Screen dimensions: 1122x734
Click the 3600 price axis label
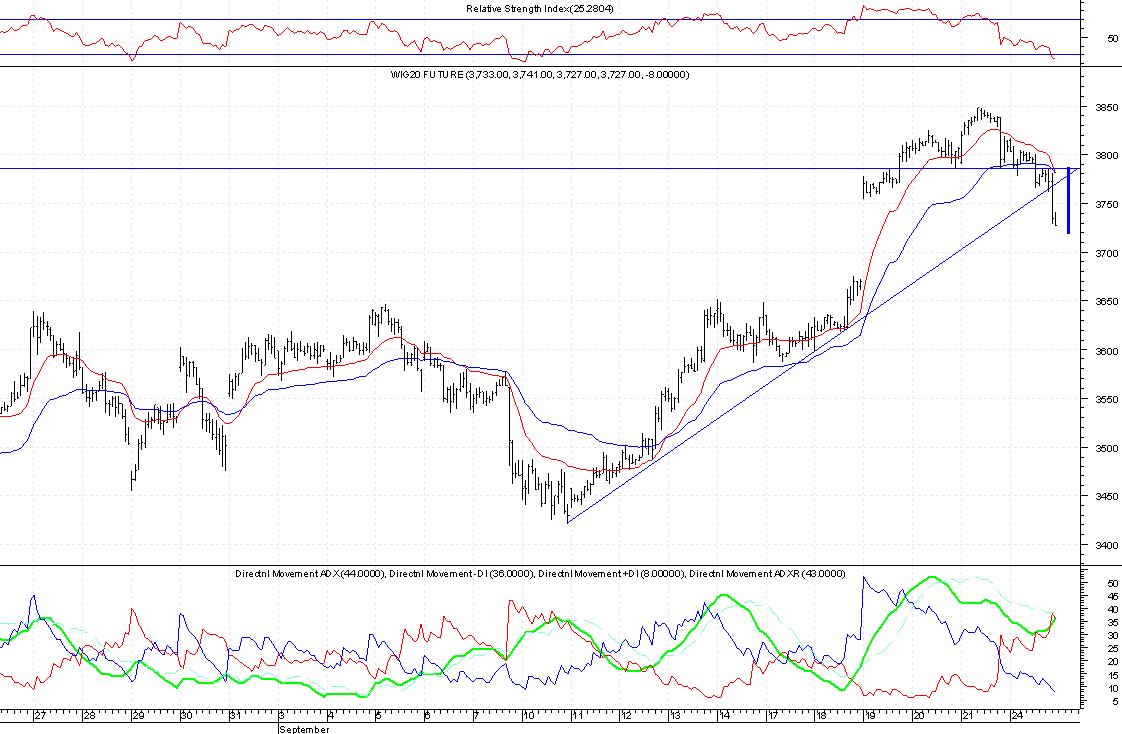(1107, 351)
